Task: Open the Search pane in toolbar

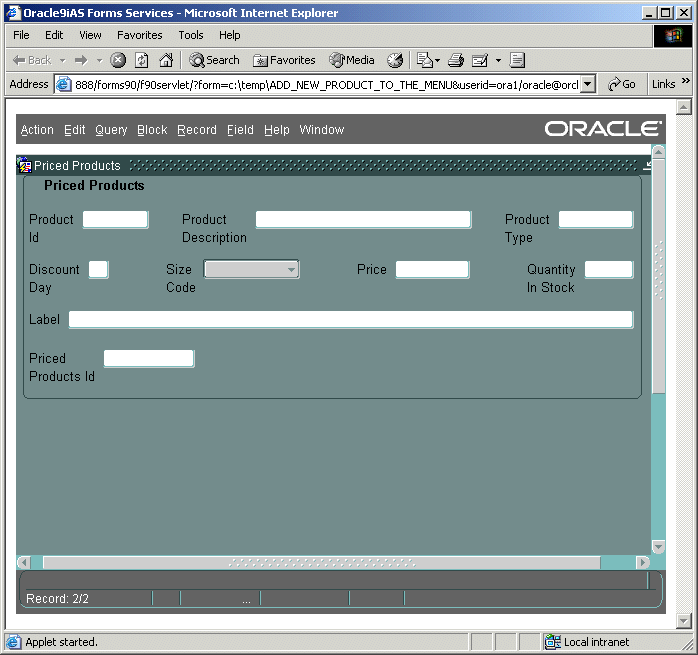Action: coord(214,60)
